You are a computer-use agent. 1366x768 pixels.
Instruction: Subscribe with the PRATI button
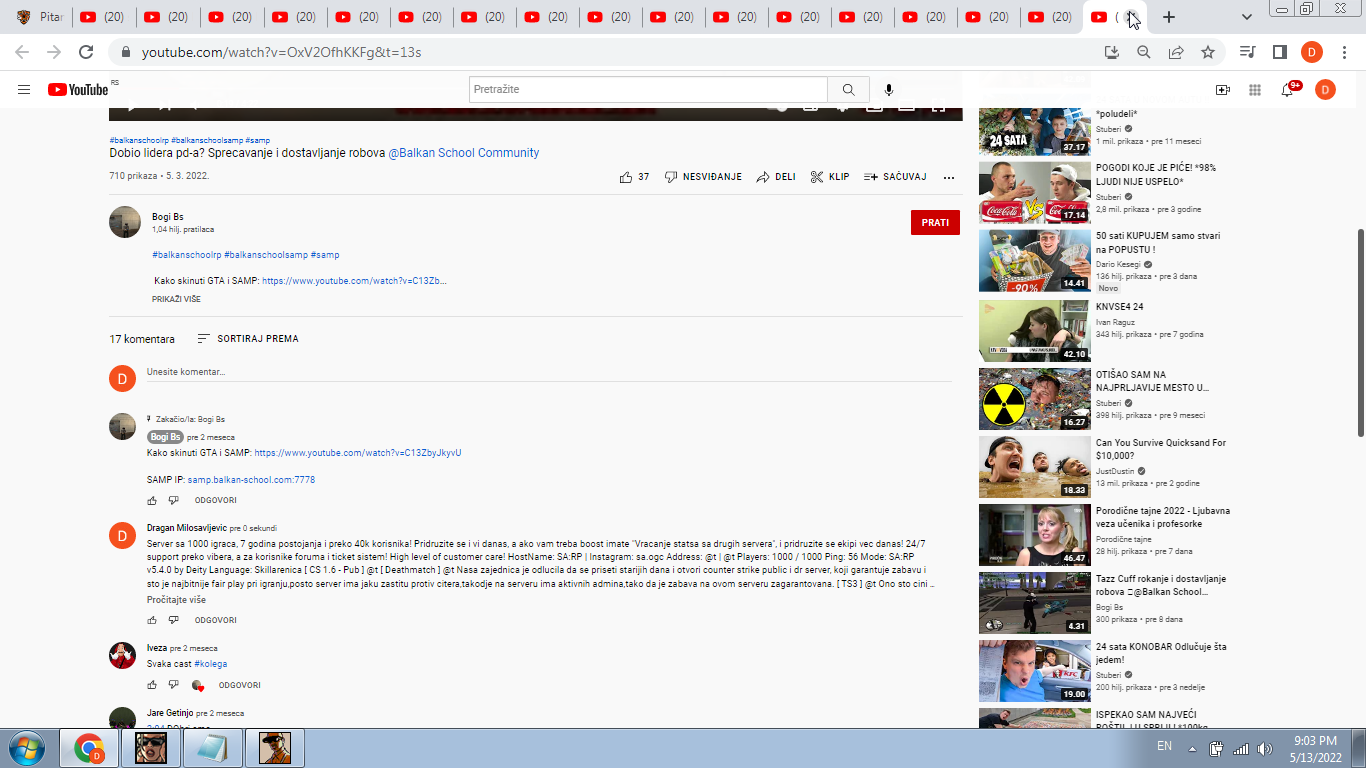point(935,222)
